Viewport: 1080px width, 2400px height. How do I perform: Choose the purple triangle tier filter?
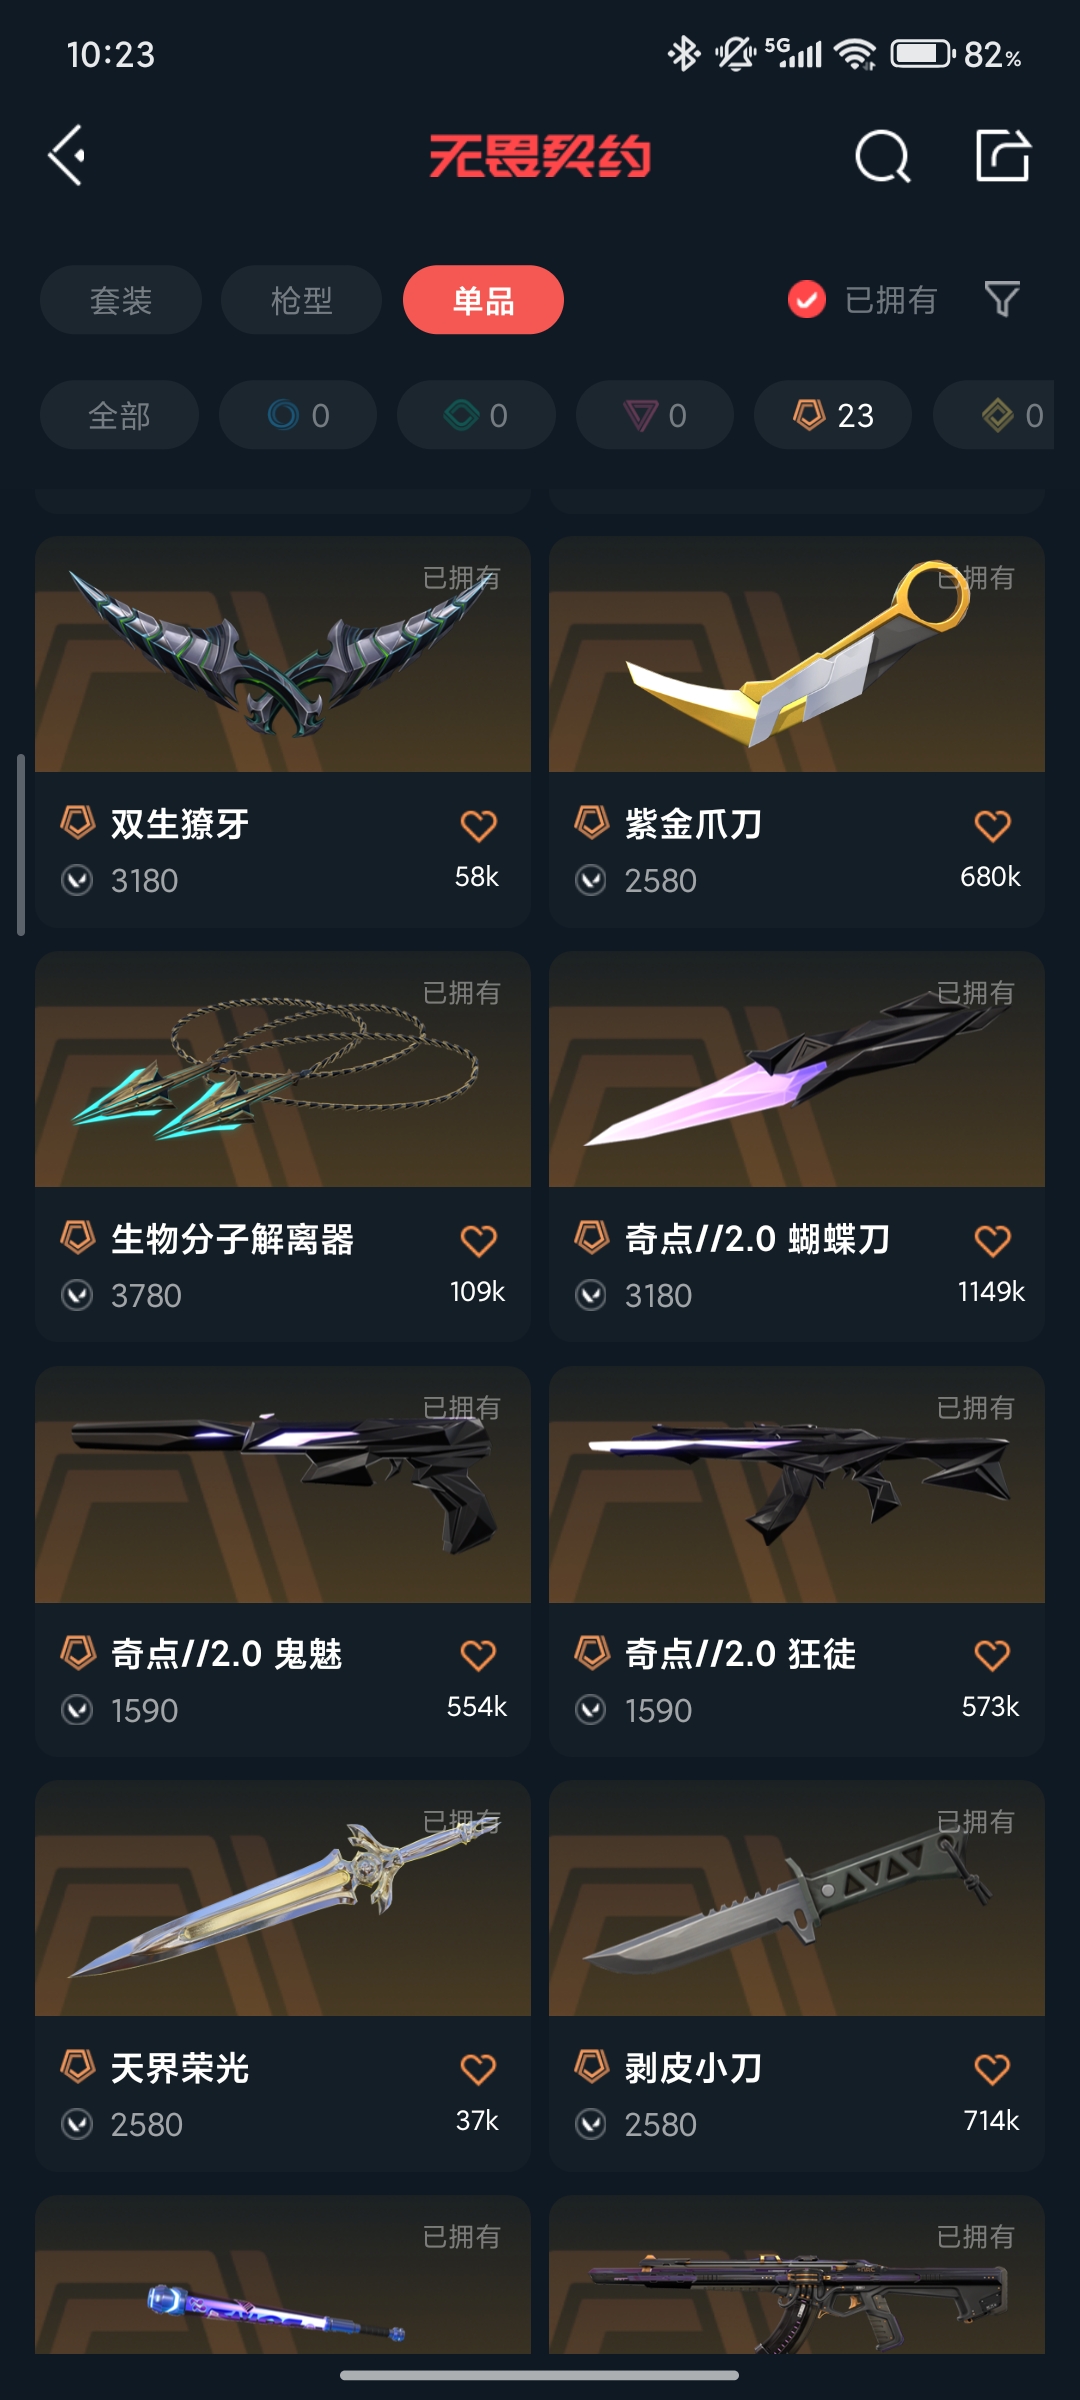655,415
